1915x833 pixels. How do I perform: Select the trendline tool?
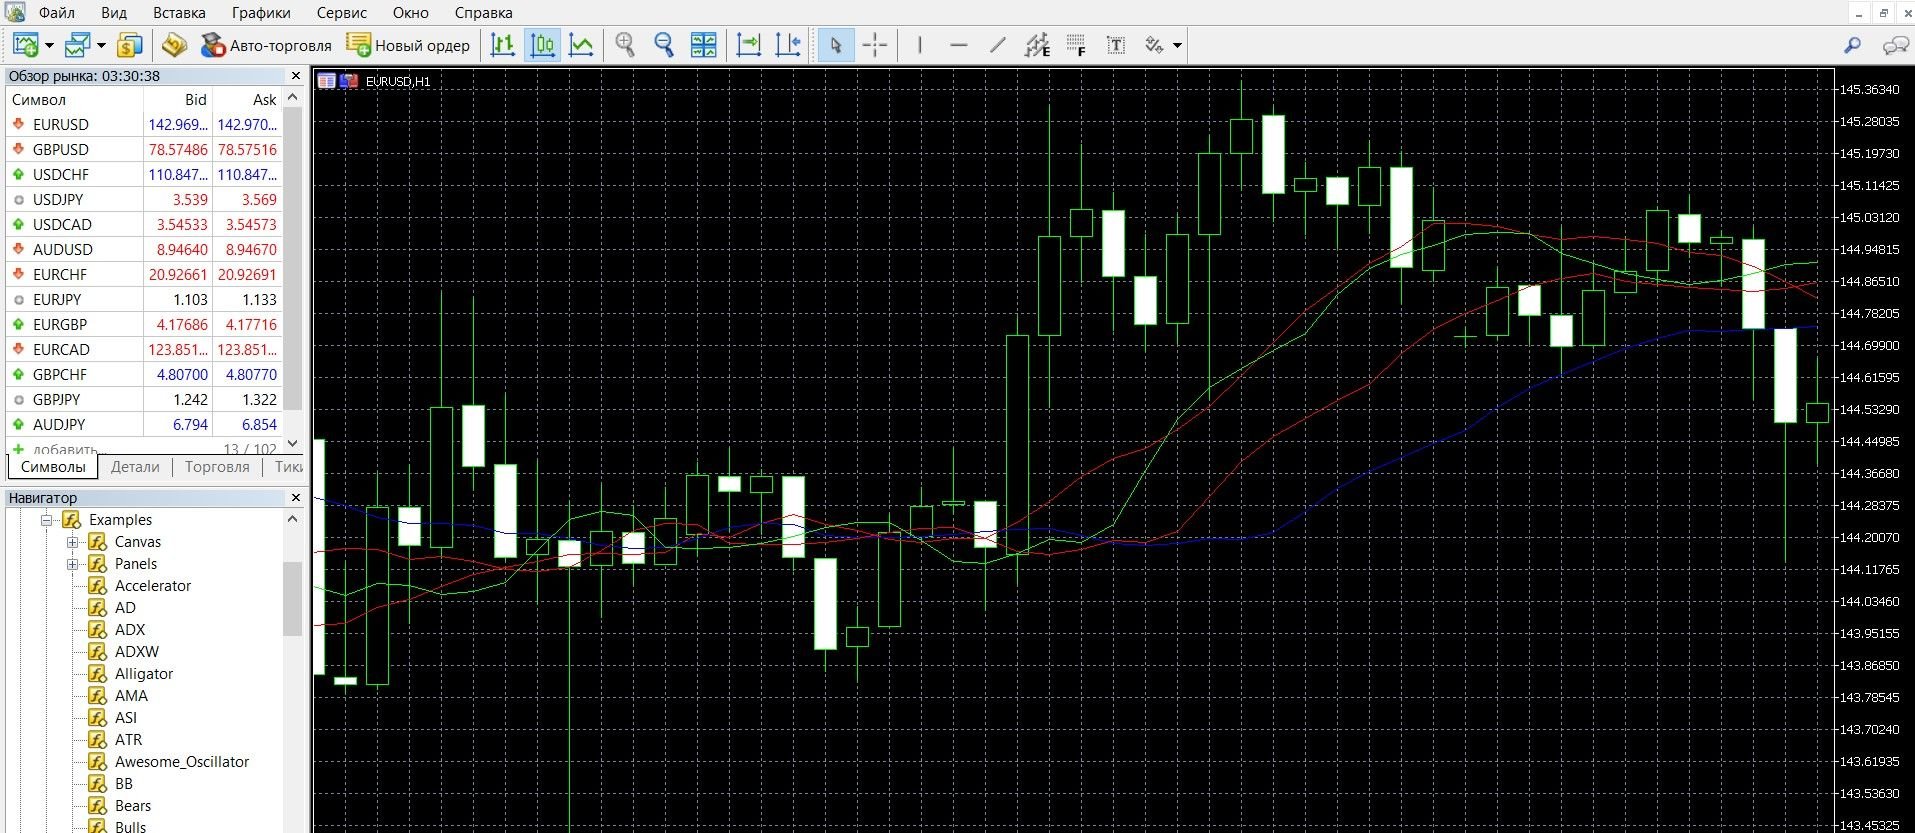pyautogui.click(x=997, y=45)
